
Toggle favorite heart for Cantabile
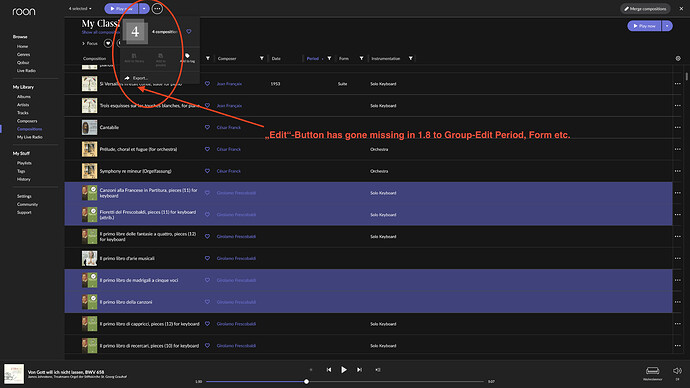coord(207,127)
